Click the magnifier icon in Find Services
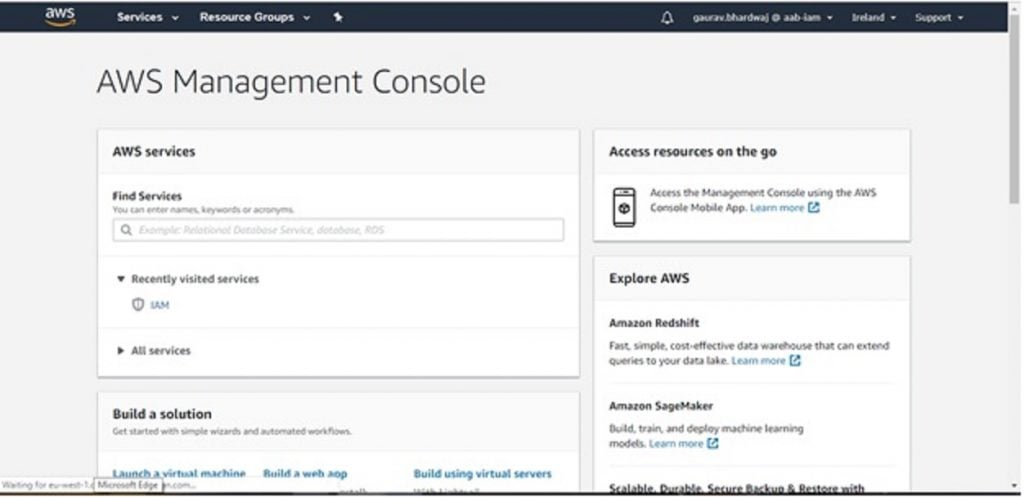1024x497 pixels. click(125, 230)
